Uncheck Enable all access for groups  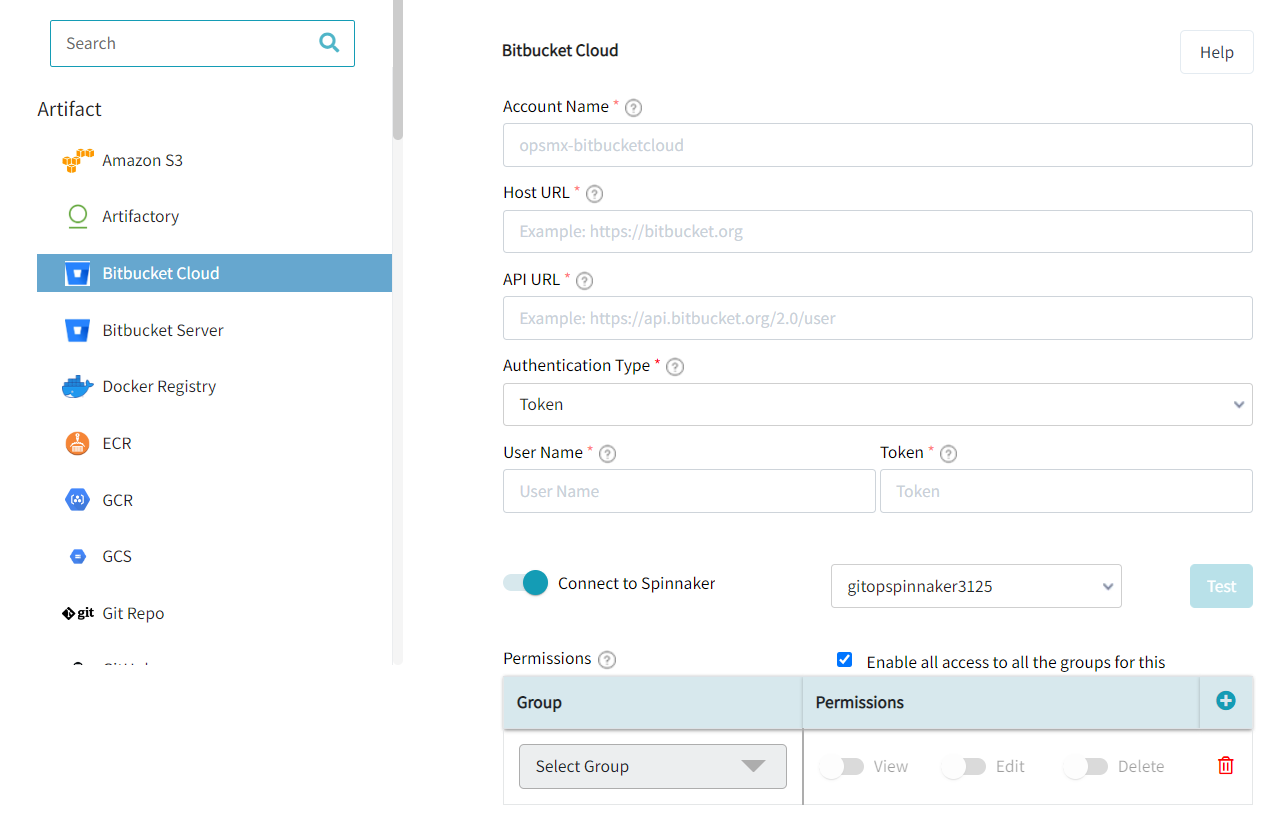coord(845,659)
